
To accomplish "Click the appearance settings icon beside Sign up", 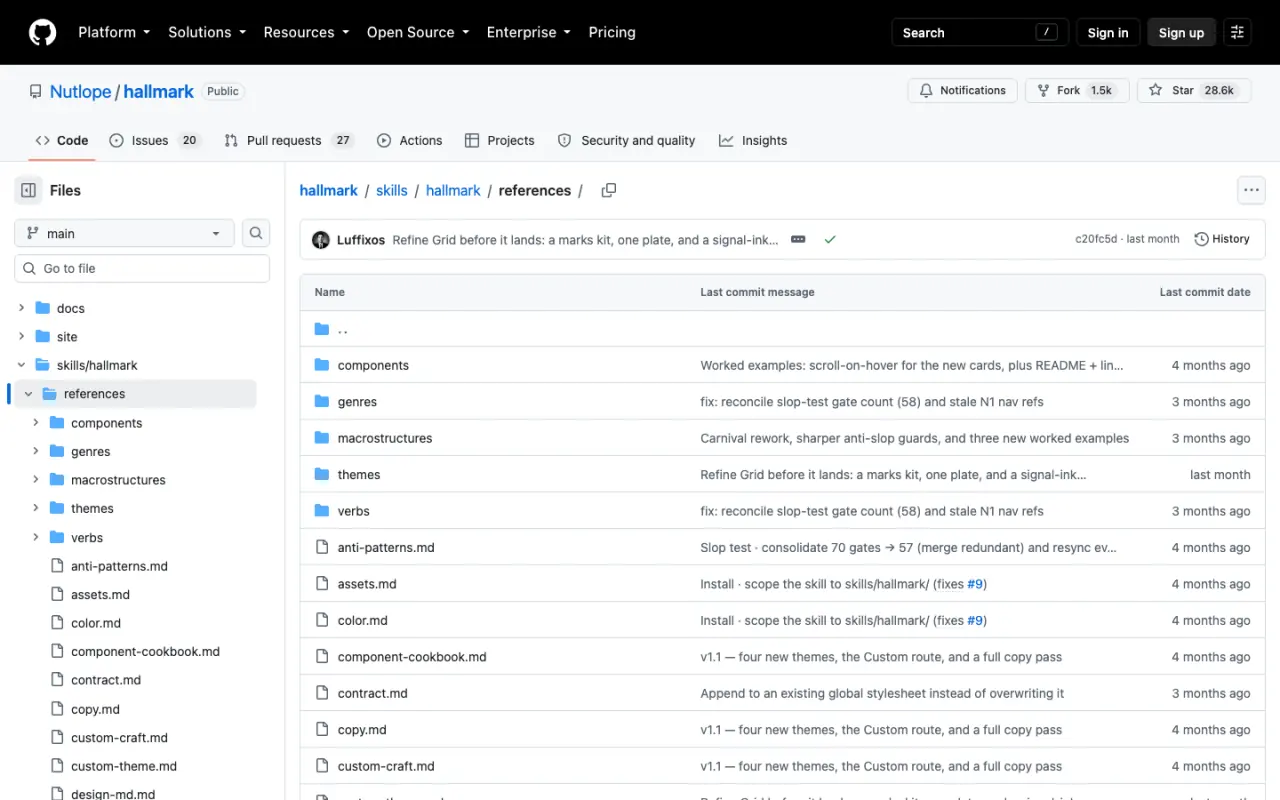I will click(1237, 32).
